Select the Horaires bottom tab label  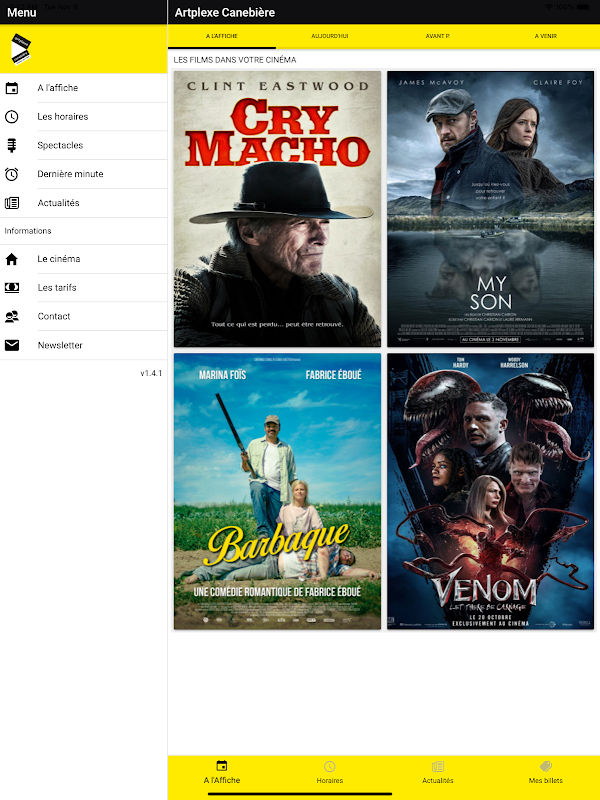[x=330, y=781]
